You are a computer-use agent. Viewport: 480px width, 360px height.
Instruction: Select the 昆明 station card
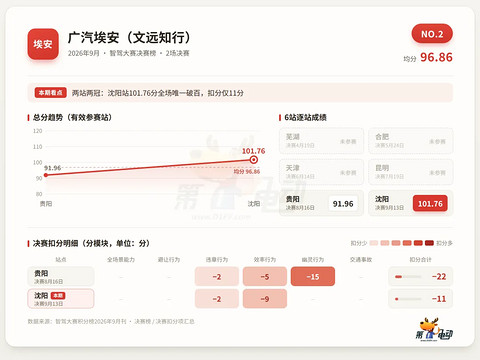pyautogui.click(x=411, y=172)
